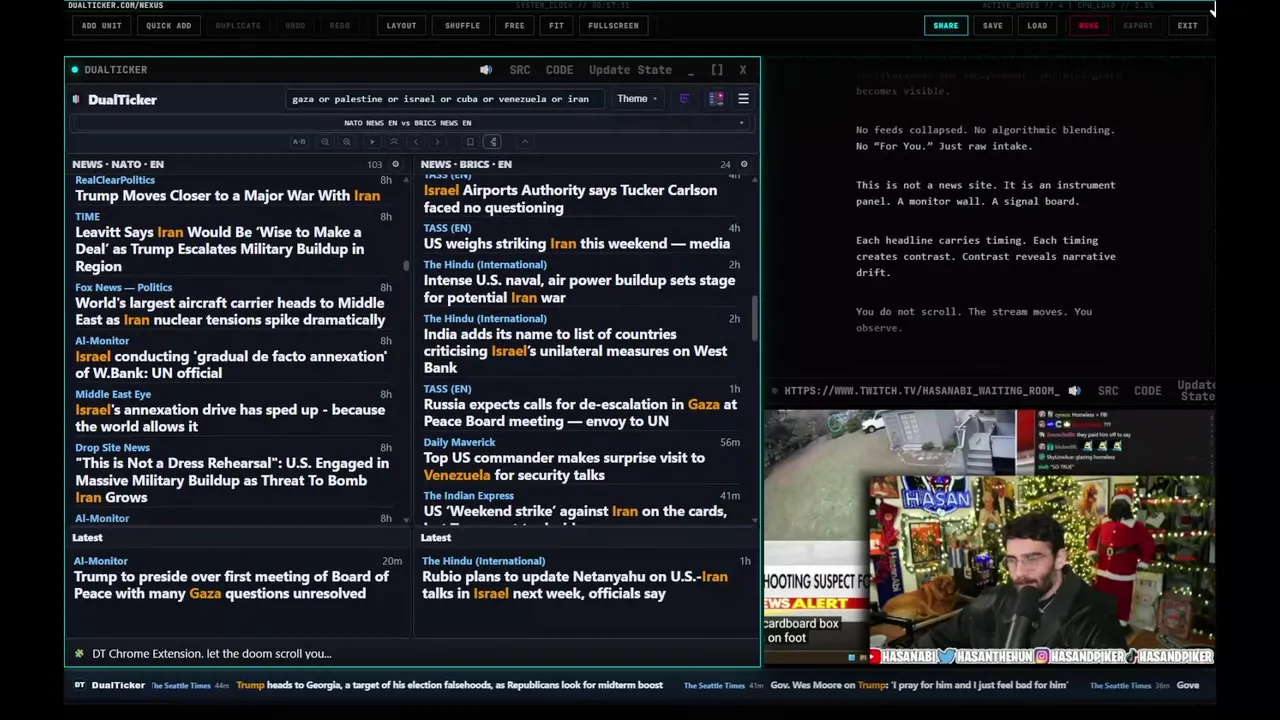
Task: Mute the Twitch stream unit speaker icon
Action: pos(1074,391)
